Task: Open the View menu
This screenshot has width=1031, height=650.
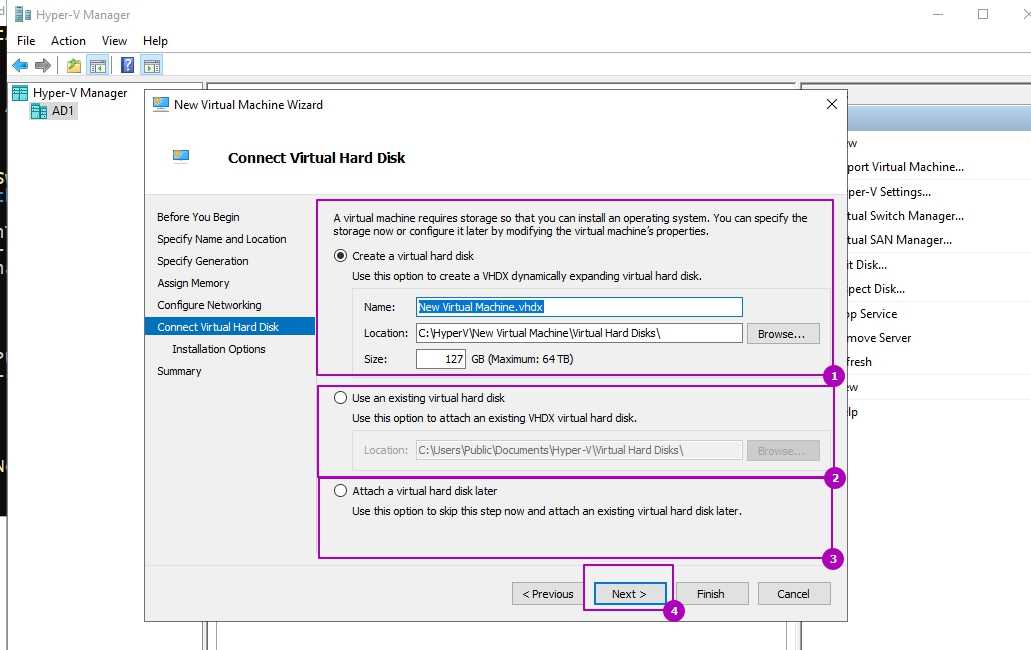Action: (x=114, y=41)
